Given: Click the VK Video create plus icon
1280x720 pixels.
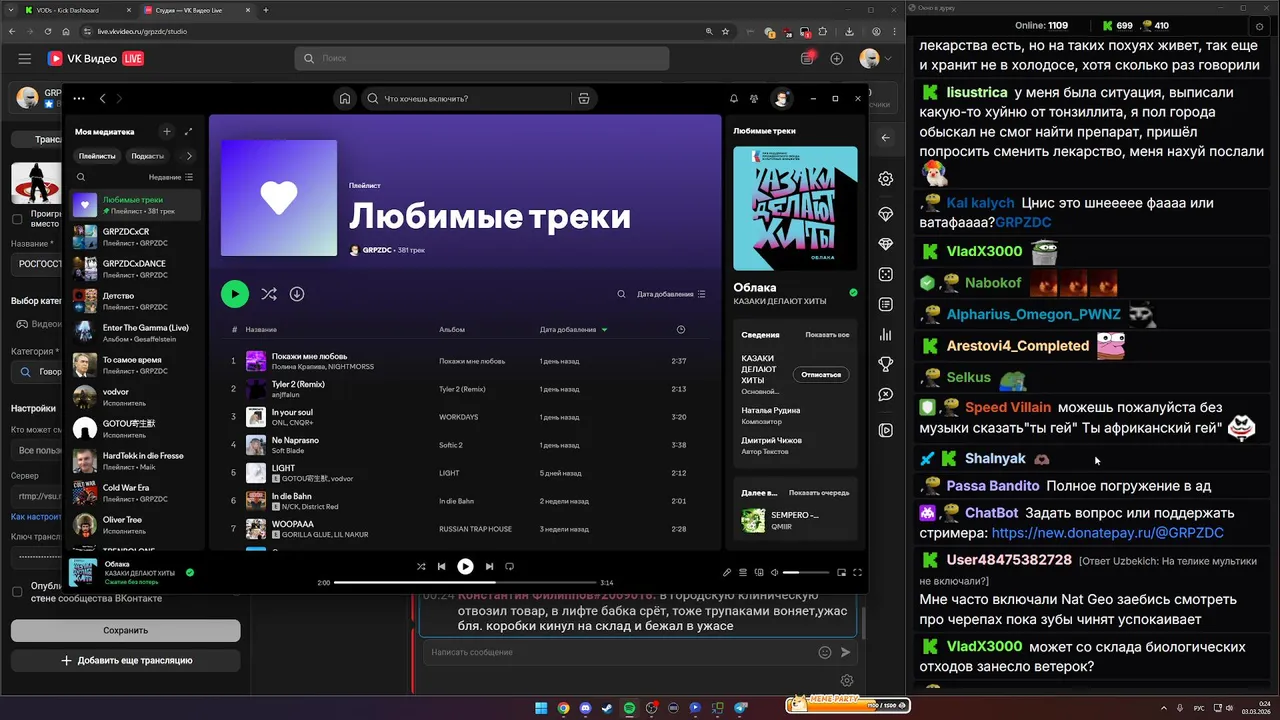Looking at the screenshot, I should click(x=837, y=59).
